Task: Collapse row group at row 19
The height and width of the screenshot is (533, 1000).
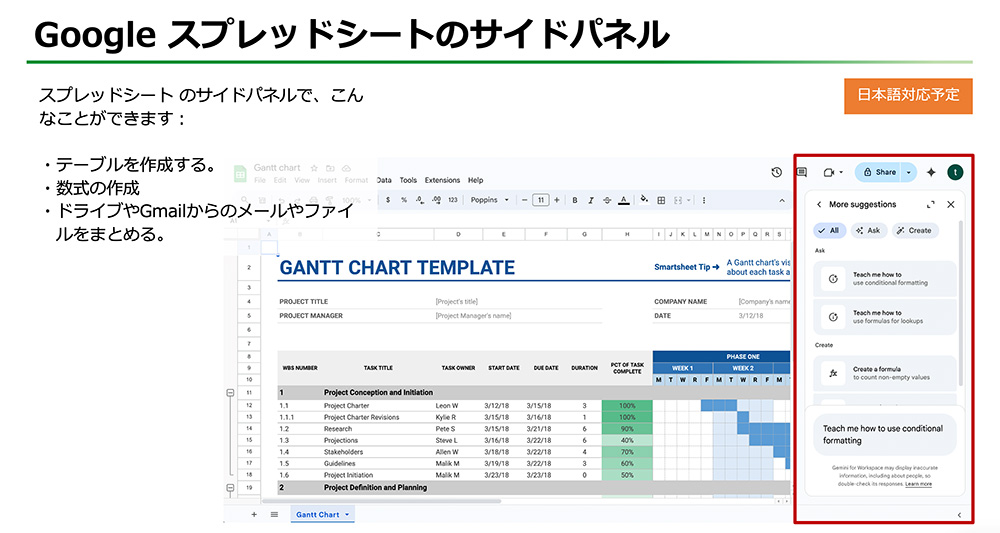Action: coord(230,488)
